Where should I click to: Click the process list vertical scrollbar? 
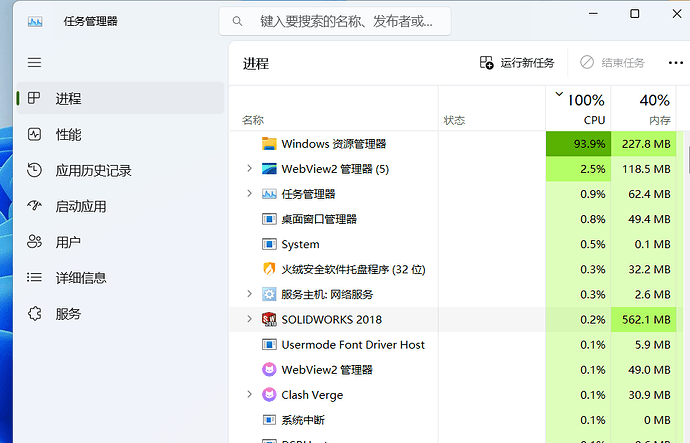688,160
